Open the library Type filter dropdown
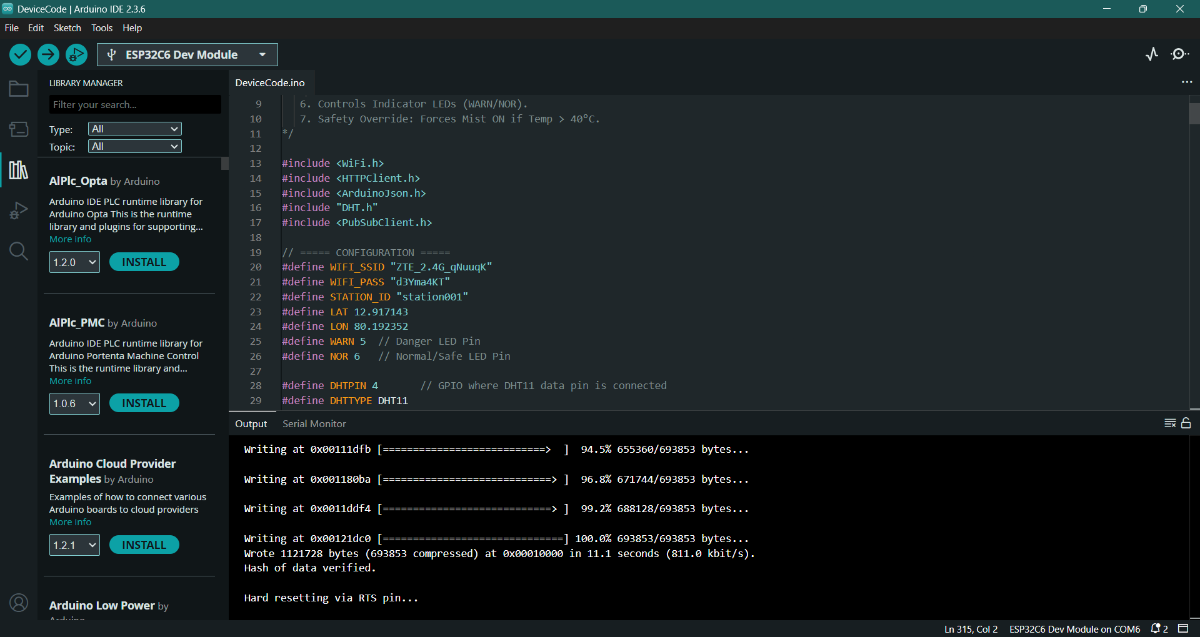The image size is (1200, 637). 135,129
